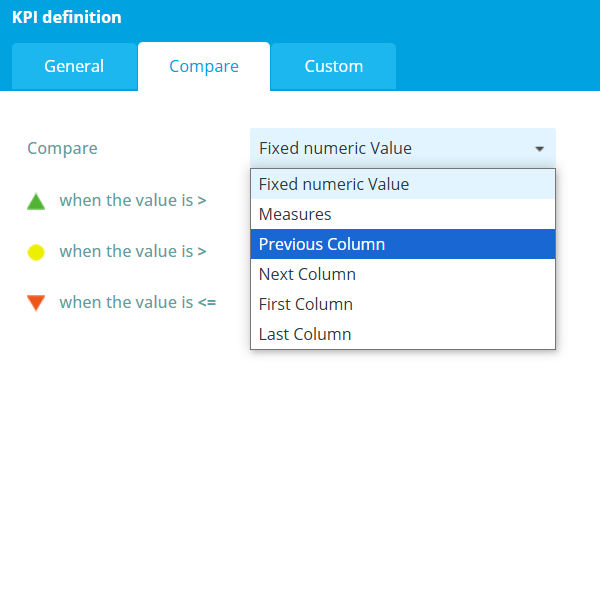The height and width of the screenshot is (600, 600).
Task: Click the KPI definition dialog title
Action: tap(67, 17)
